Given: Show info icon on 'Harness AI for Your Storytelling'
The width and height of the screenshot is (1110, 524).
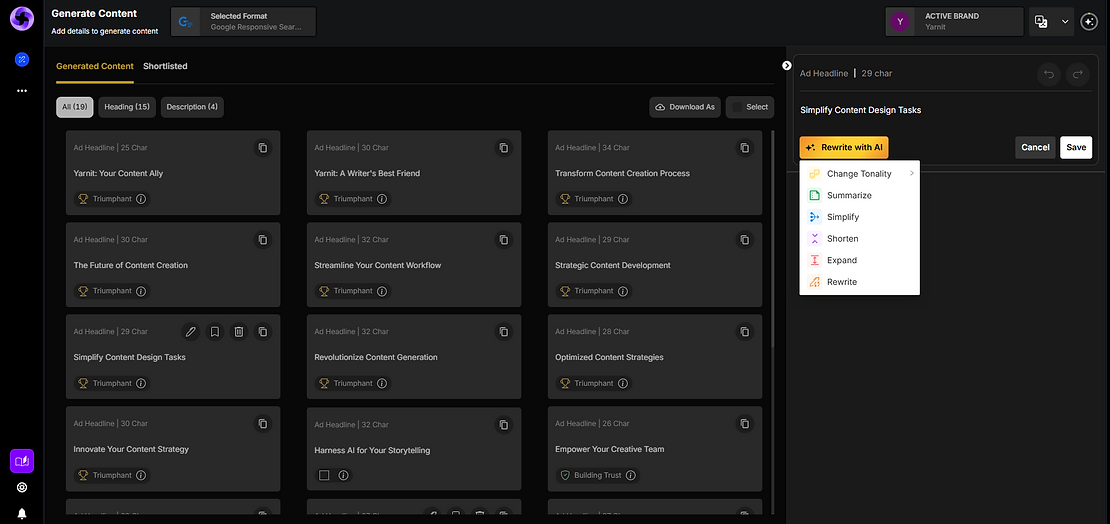Looking at the screenshot, I should [x=343, y=475].
